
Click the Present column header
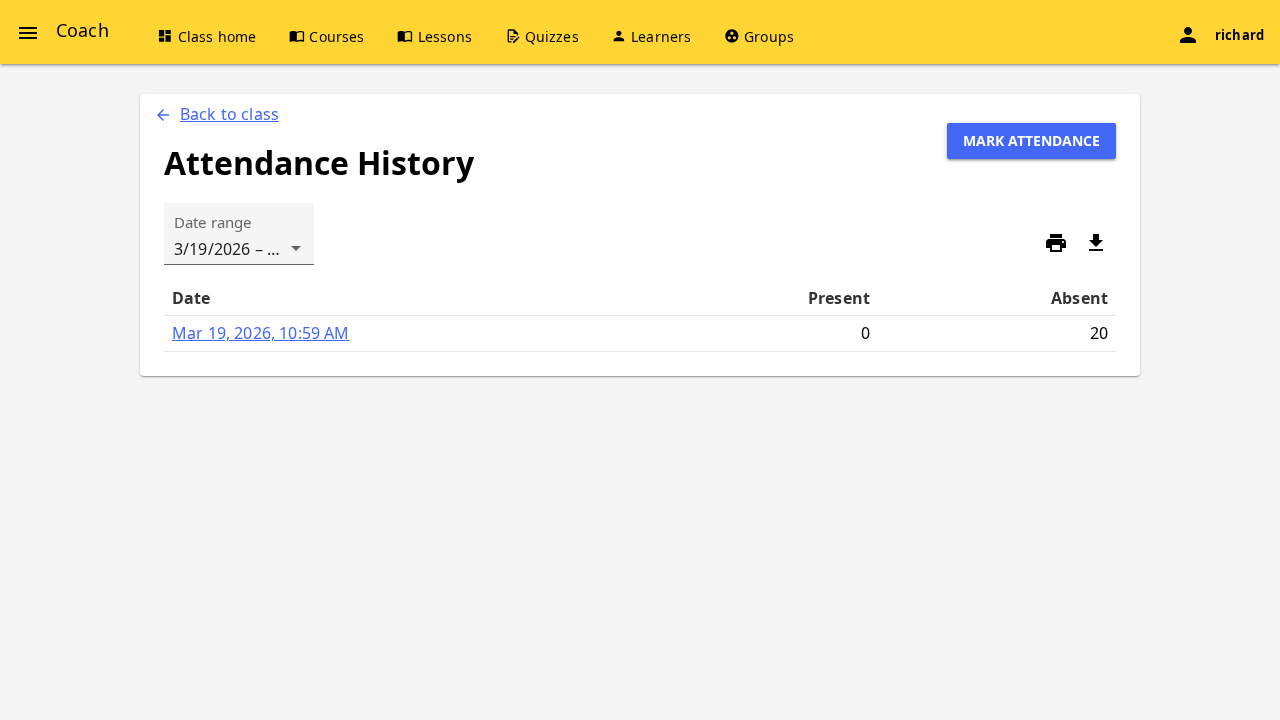click(838, 298)
